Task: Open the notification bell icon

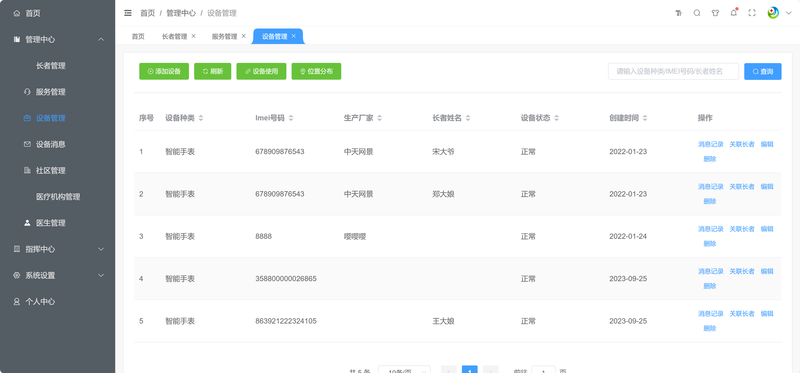Action: point(734,13)
